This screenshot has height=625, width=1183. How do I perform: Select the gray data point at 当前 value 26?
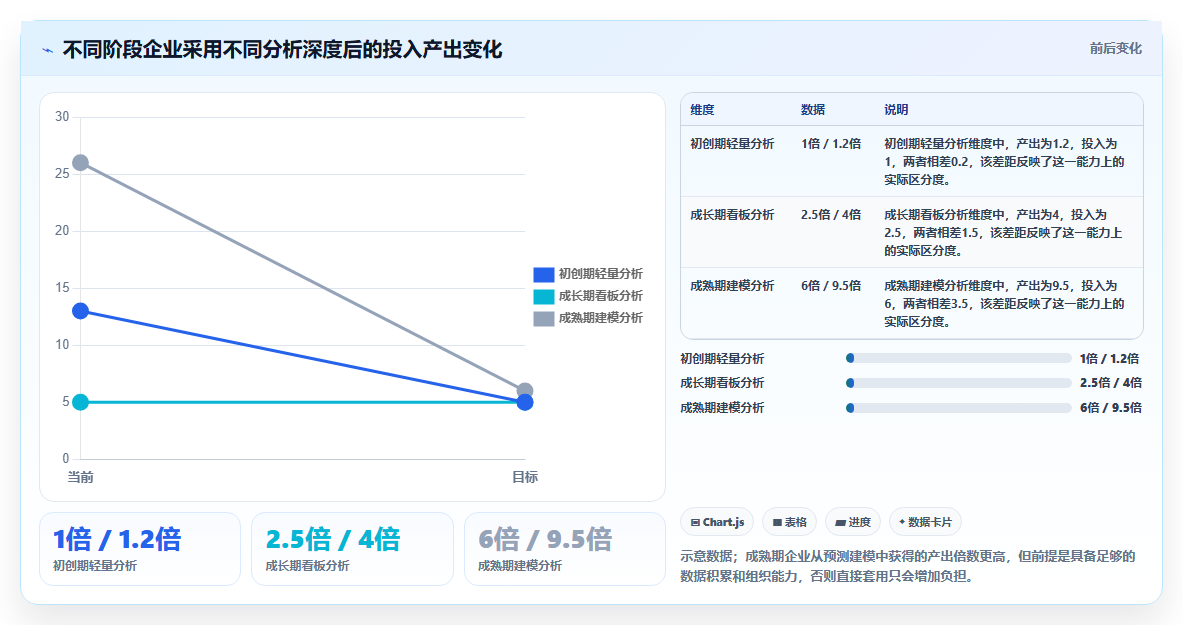[x=81, y=163]
